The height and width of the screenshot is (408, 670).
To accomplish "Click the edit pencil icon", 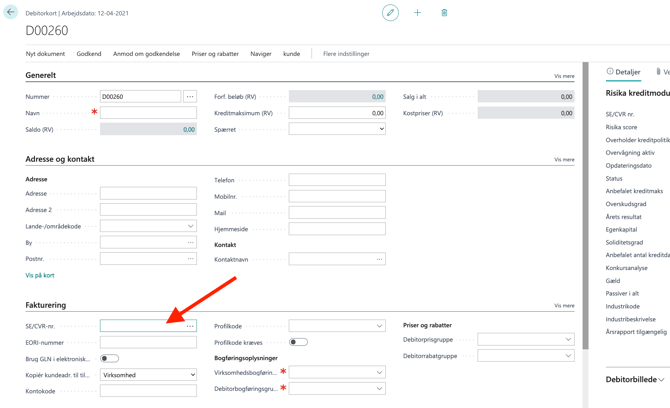I will point(390,13).
